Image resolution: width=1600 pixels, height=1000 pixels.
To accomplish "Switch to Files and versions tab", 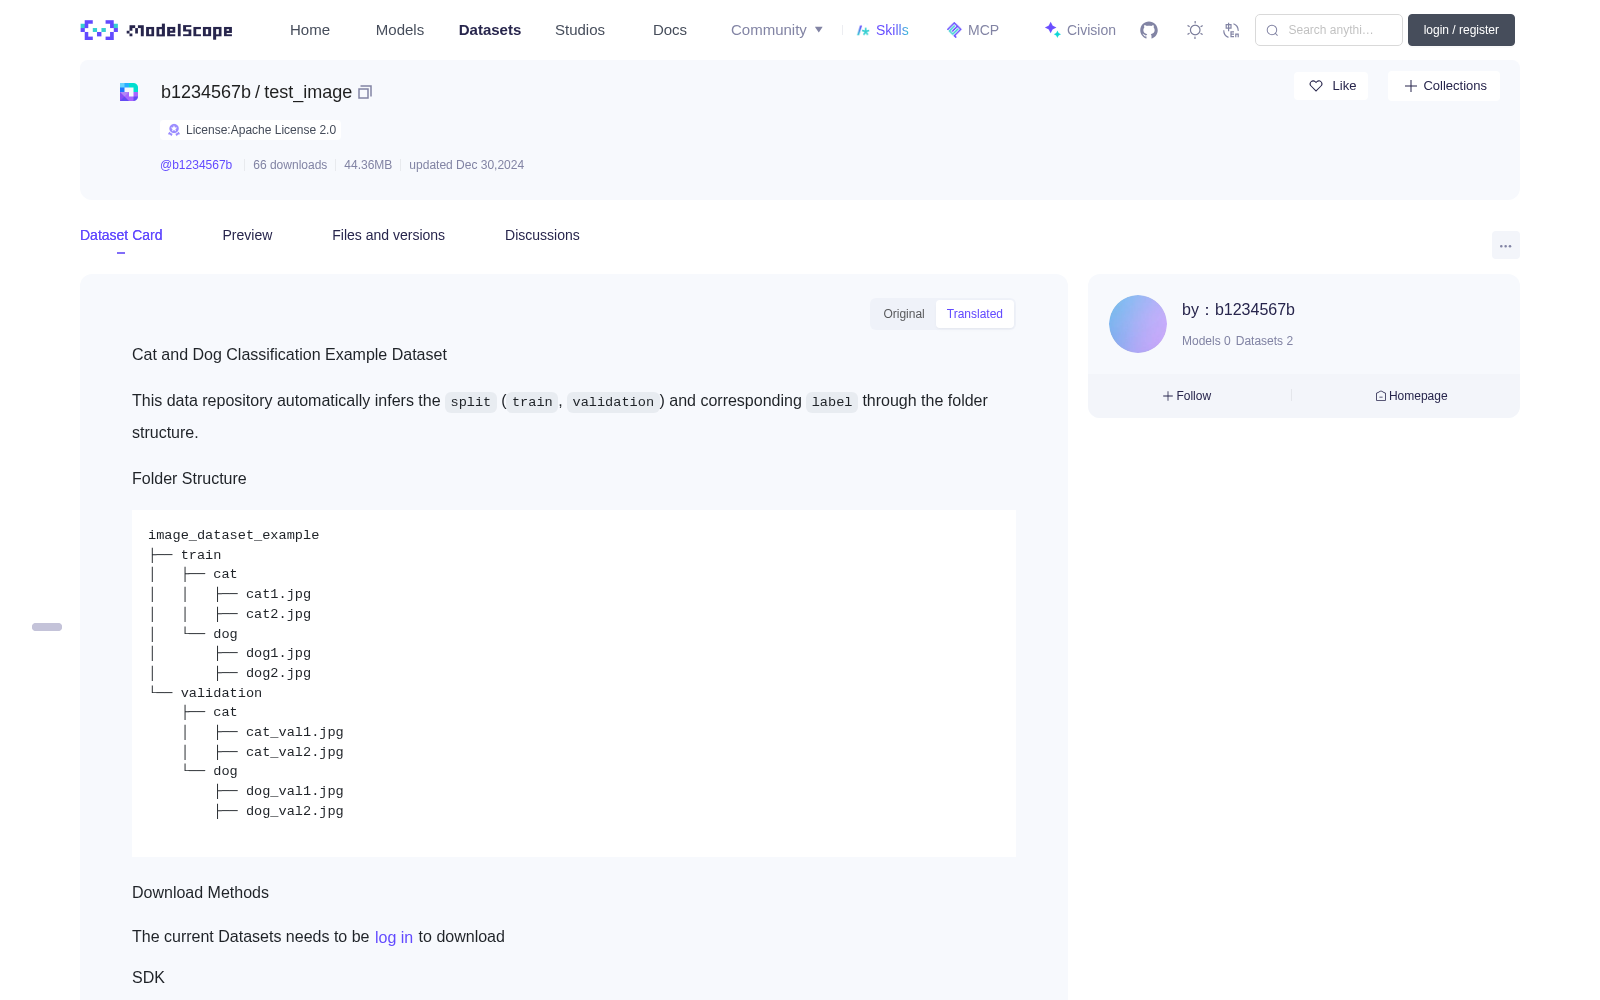I will (x=388, y=235).
